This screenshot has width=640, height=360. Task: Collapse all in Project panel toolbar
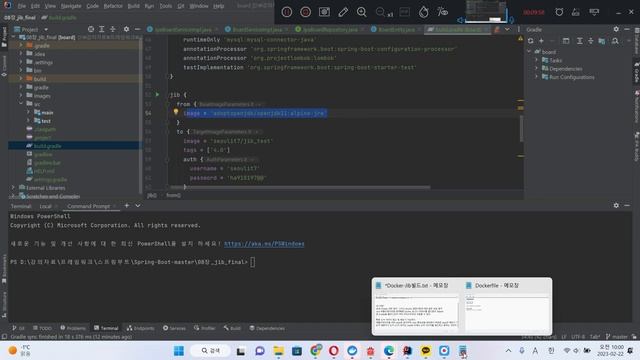click(x=113, y=29)
